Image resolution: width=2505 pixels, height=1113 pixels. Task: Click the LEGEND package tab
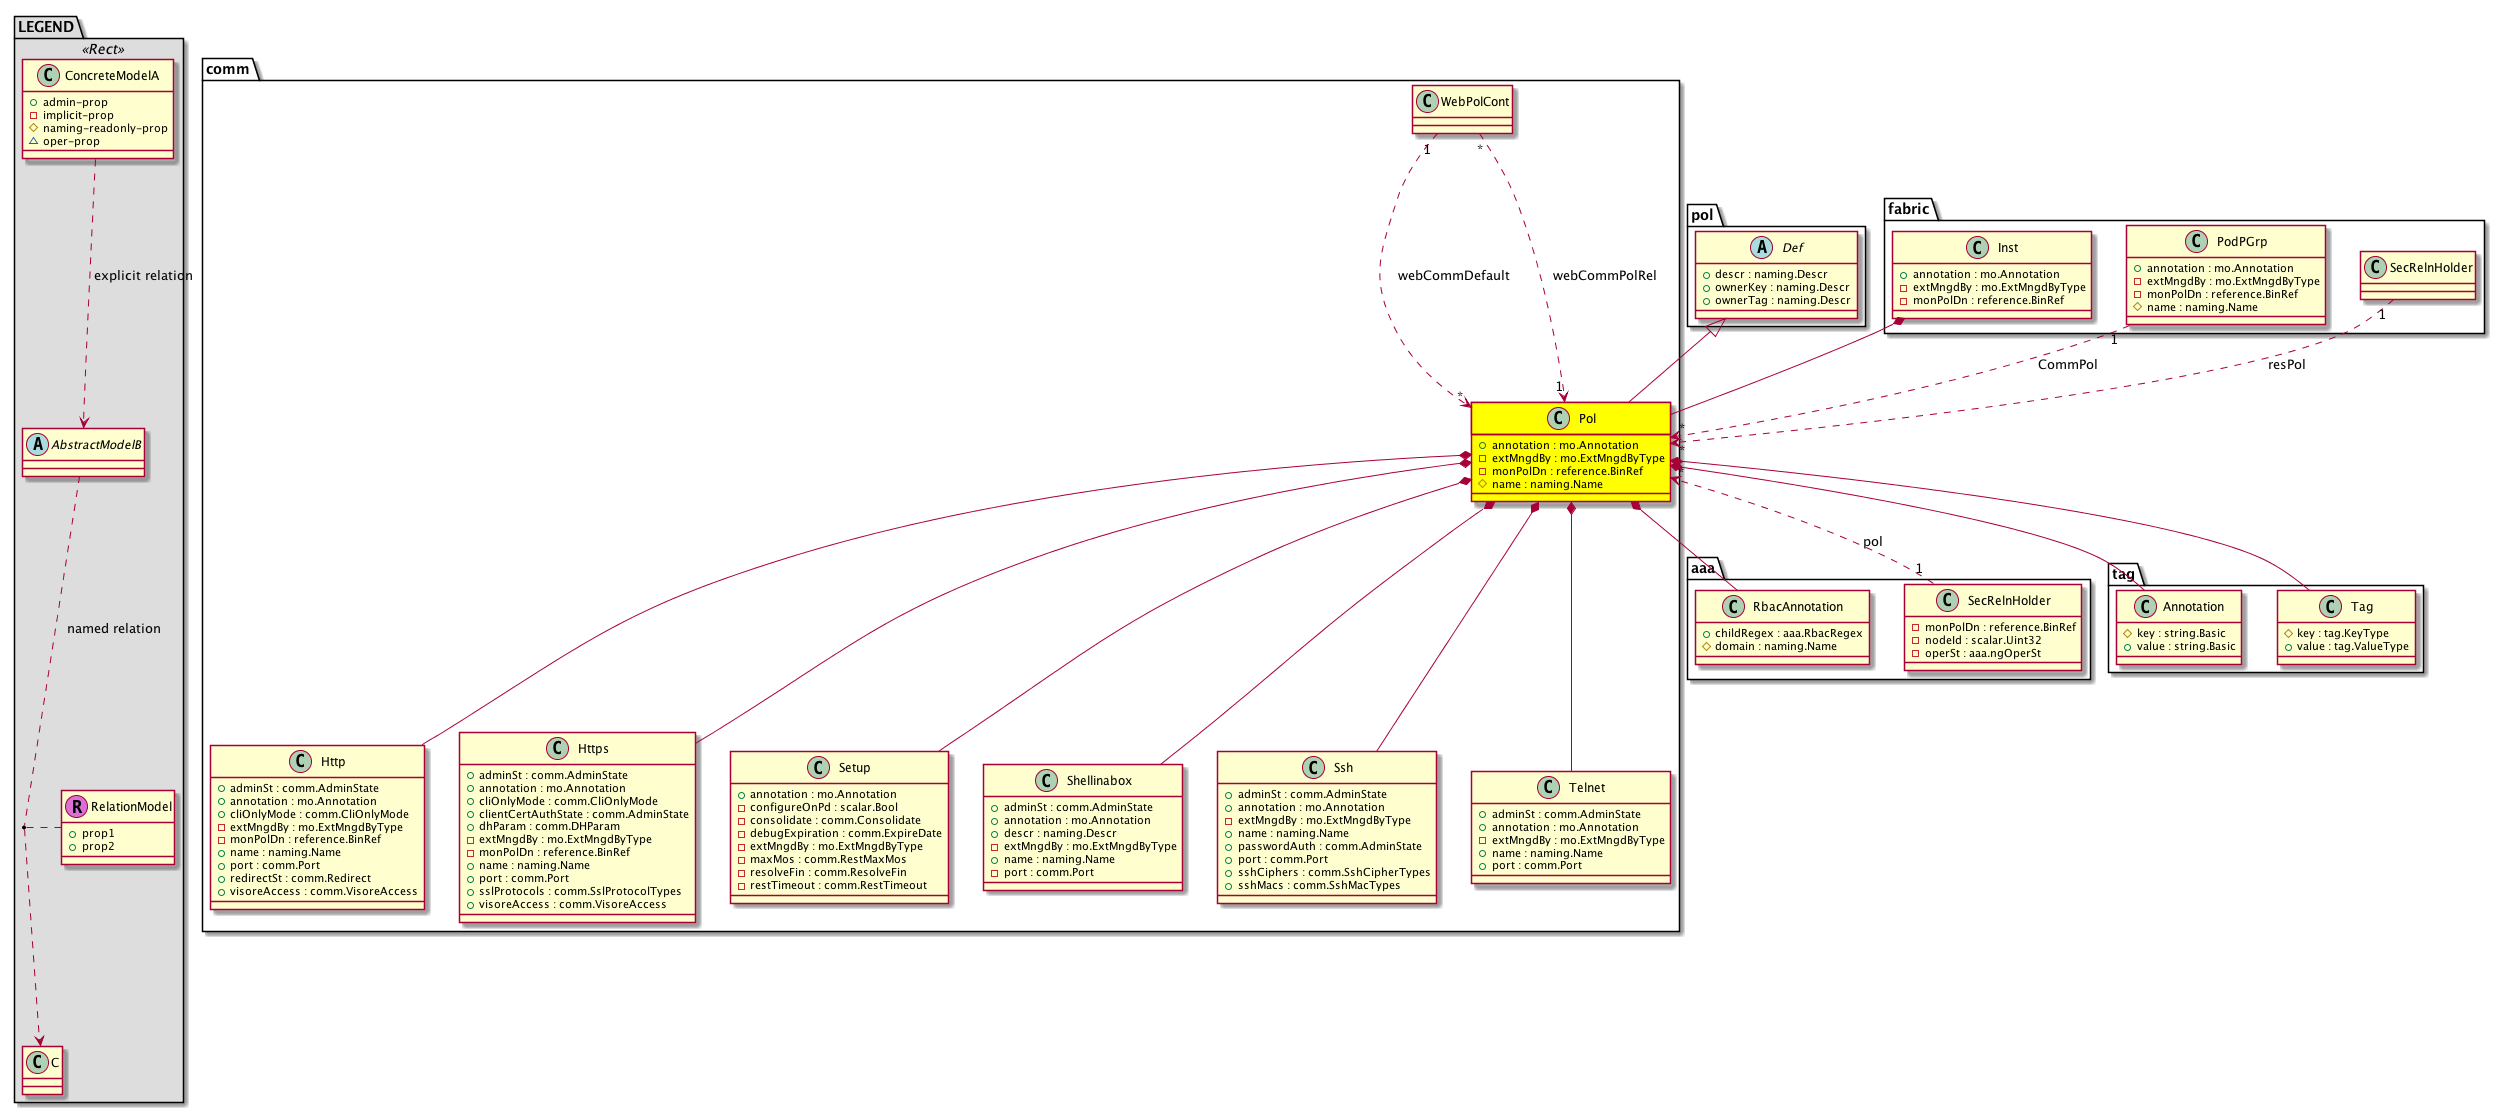46,26
